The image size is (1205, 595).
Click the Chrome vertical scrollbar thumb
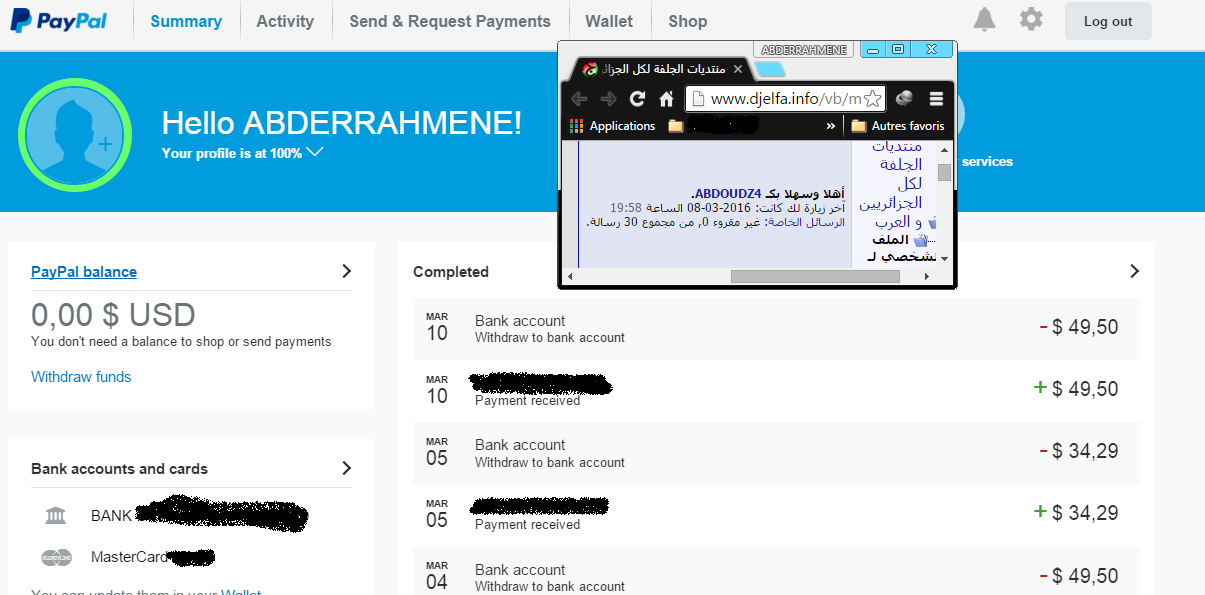point(944,172)
